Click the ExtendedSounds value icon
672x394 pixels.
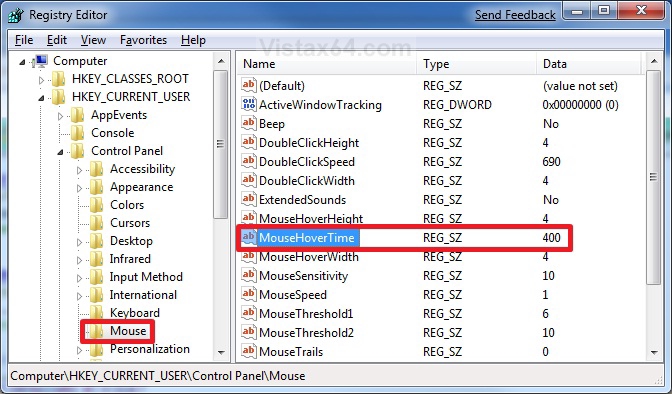pos(249,199)
